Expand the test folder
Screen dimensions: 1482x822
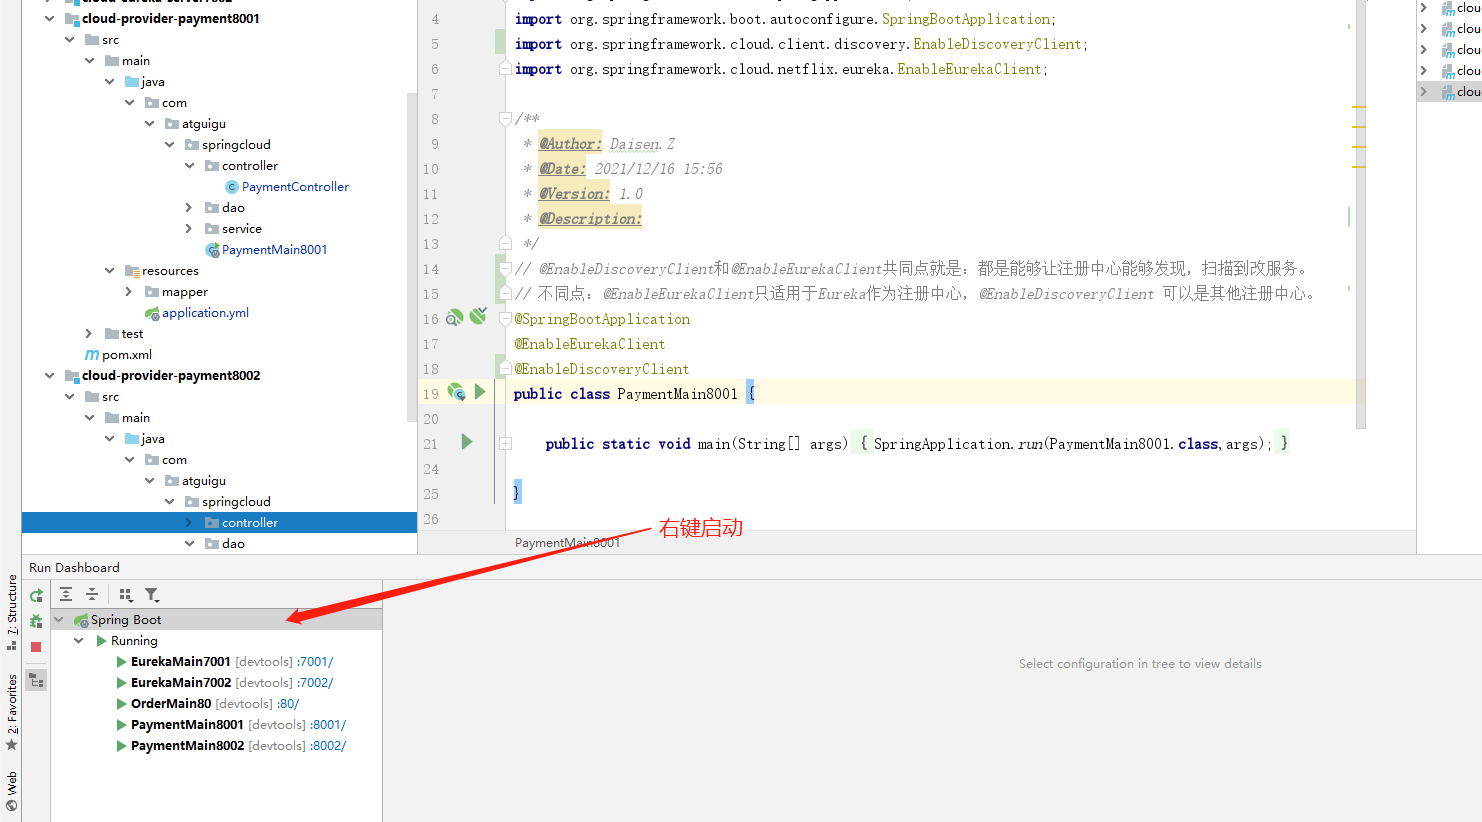[x=89, y=334]
